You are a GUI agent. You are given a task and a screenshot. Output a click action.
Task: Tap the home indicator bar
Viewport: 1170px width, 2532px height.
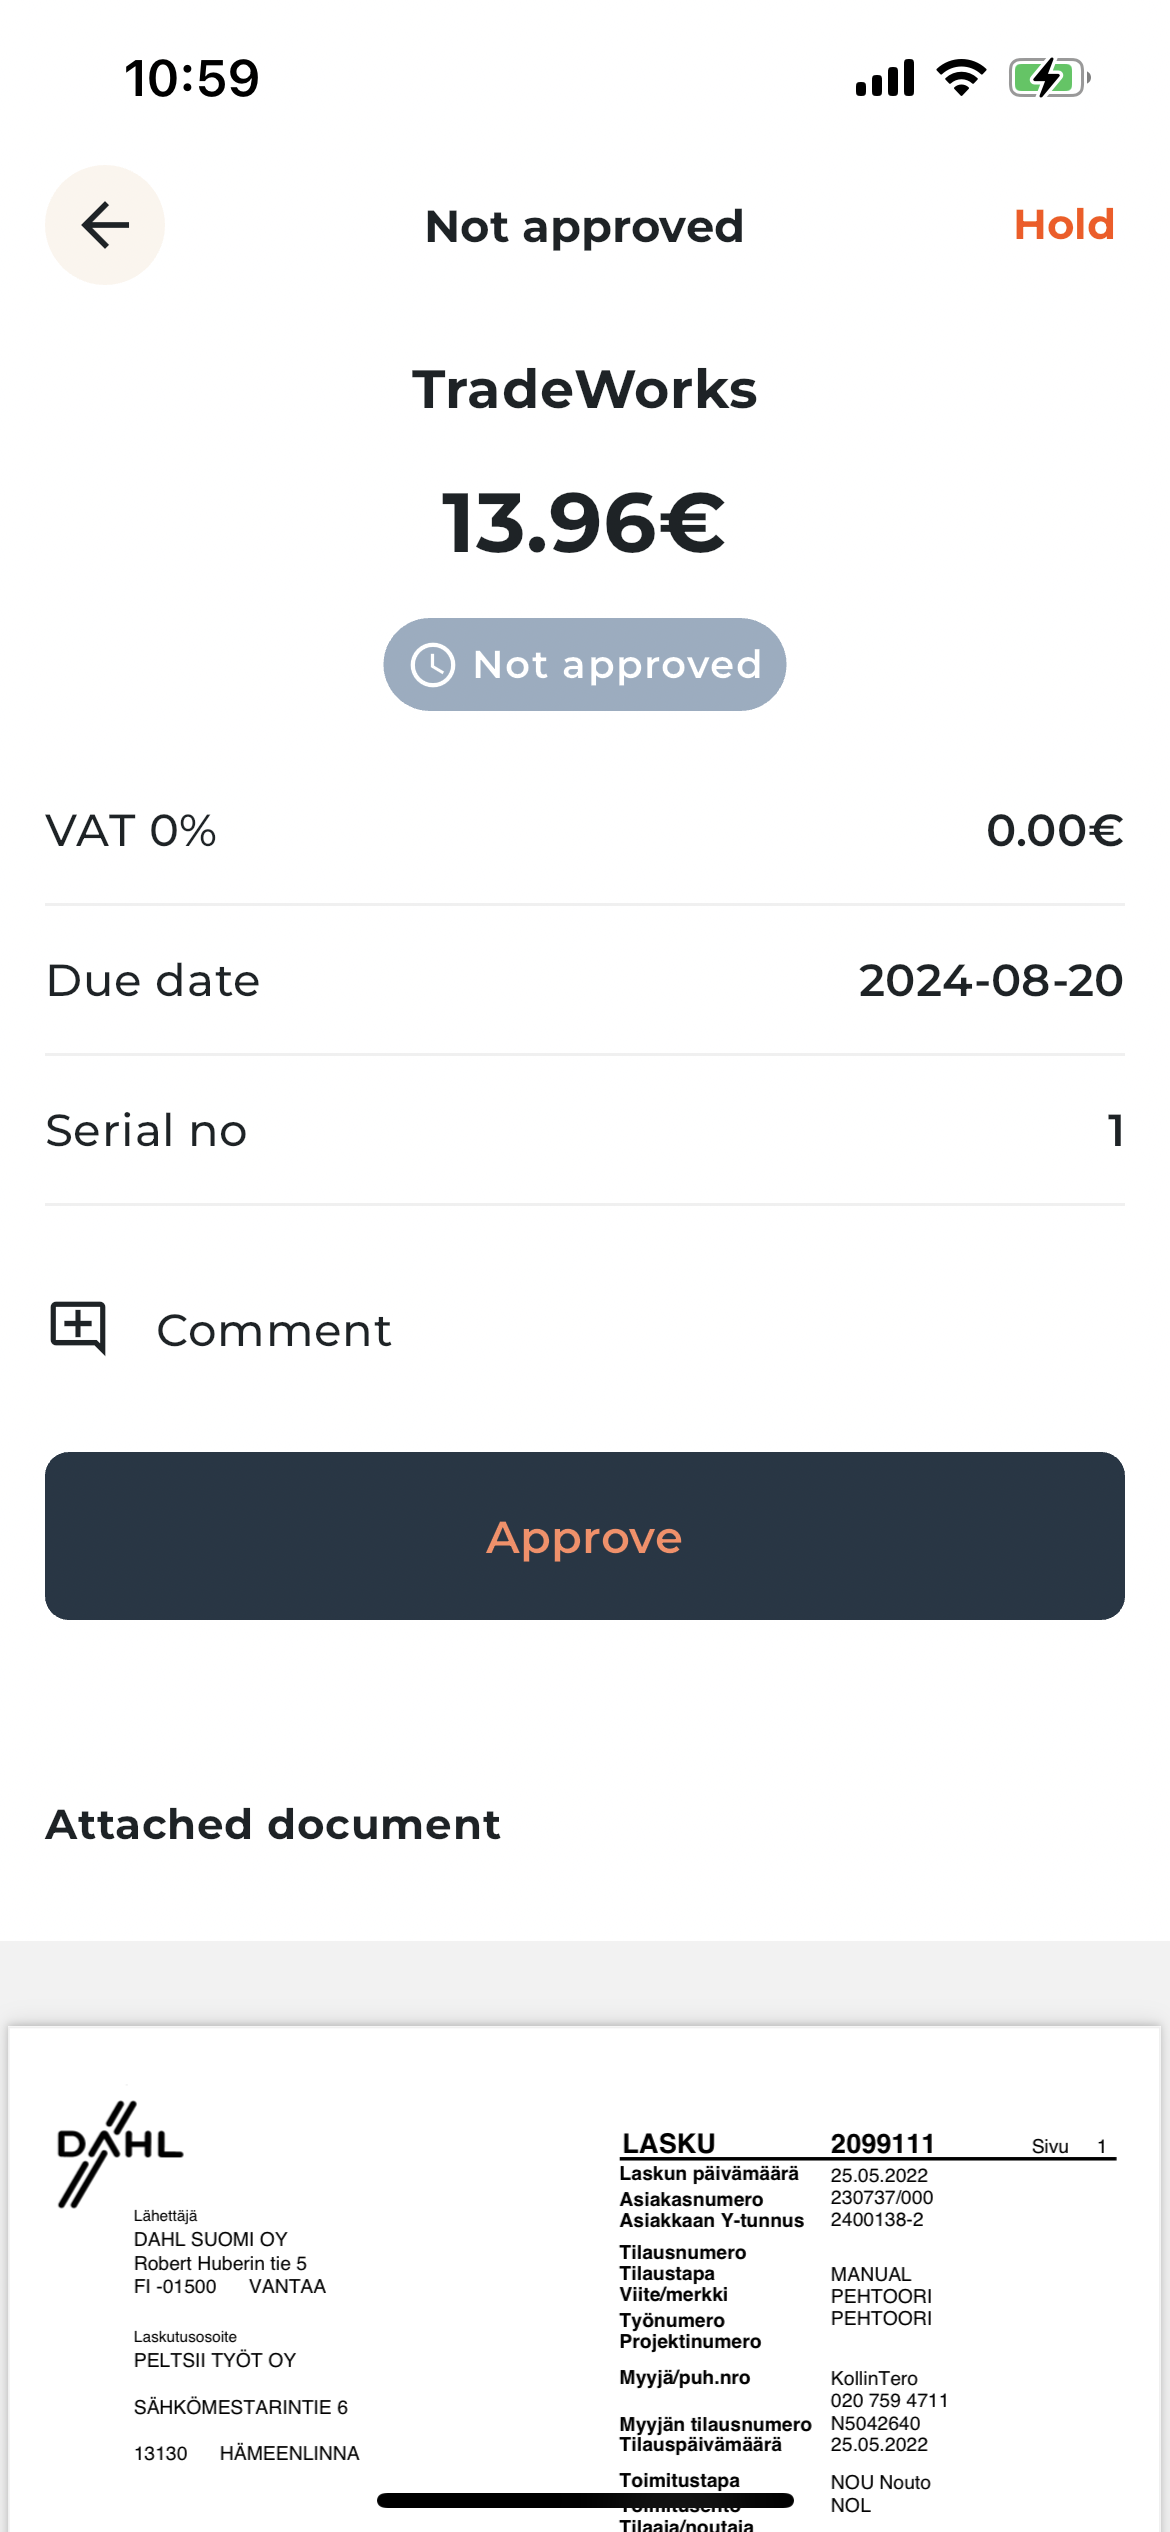click(585, 2500)
